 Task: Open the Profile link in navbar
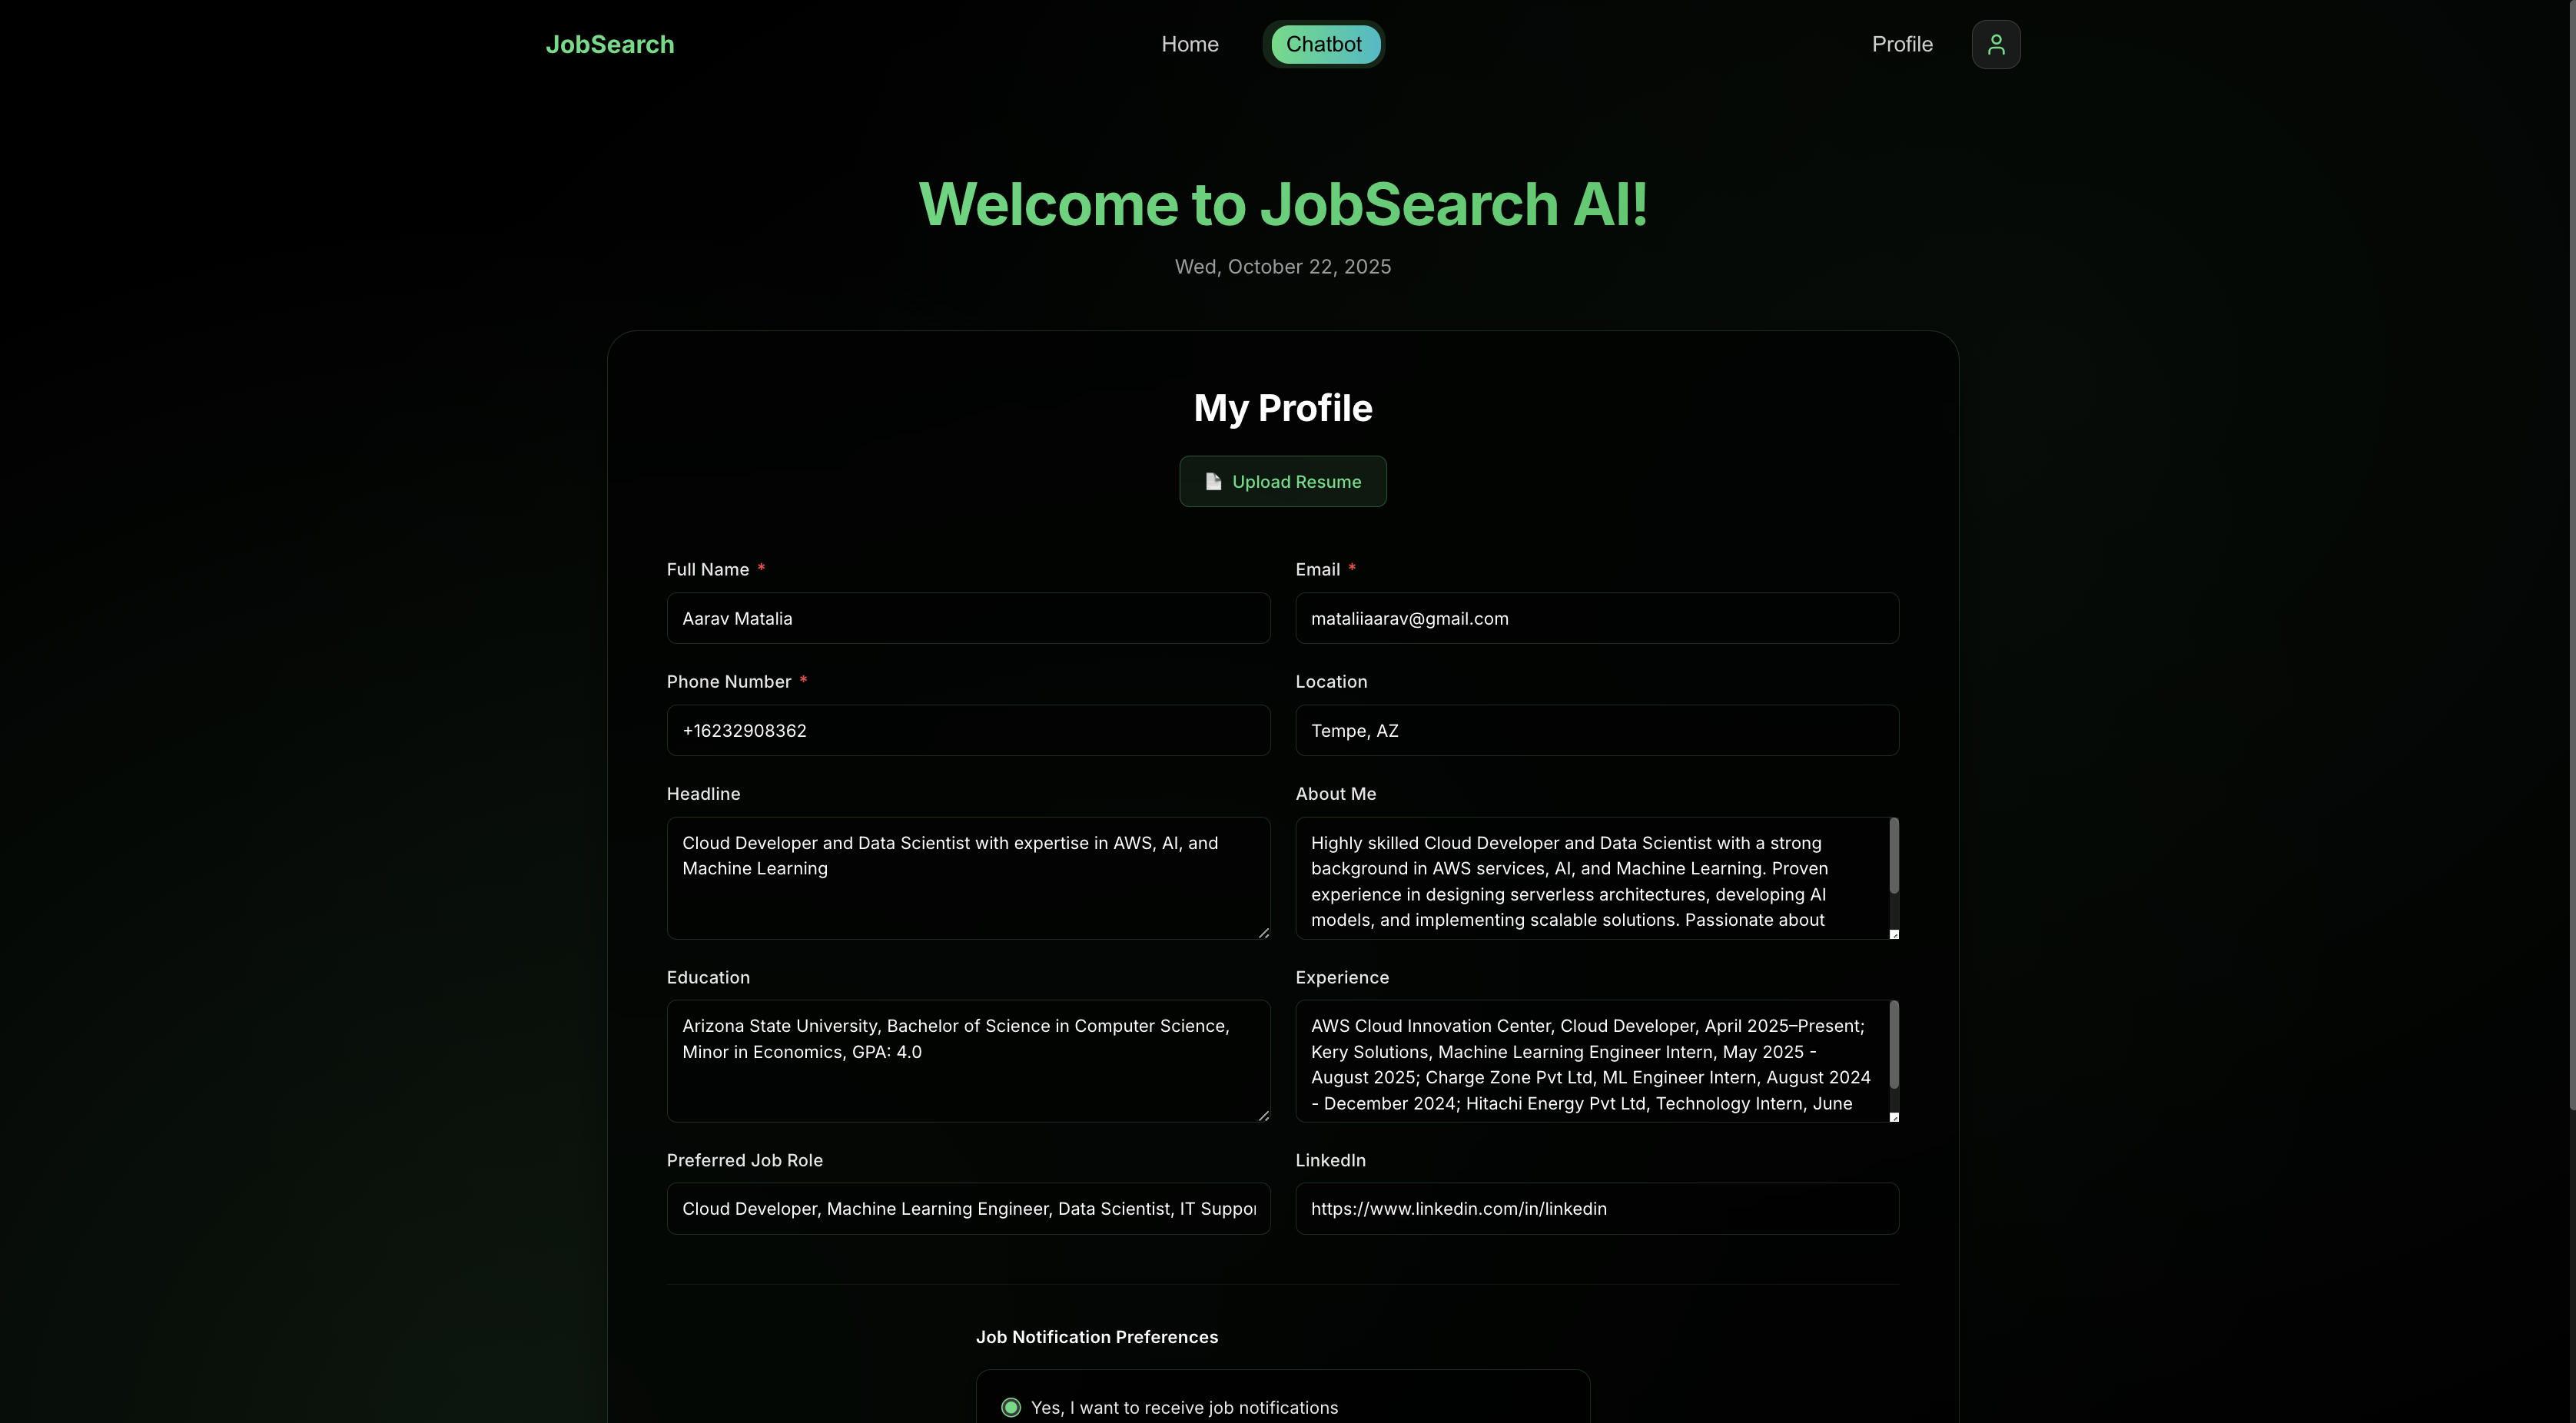pyautogui.click(x=1901, y=44)
